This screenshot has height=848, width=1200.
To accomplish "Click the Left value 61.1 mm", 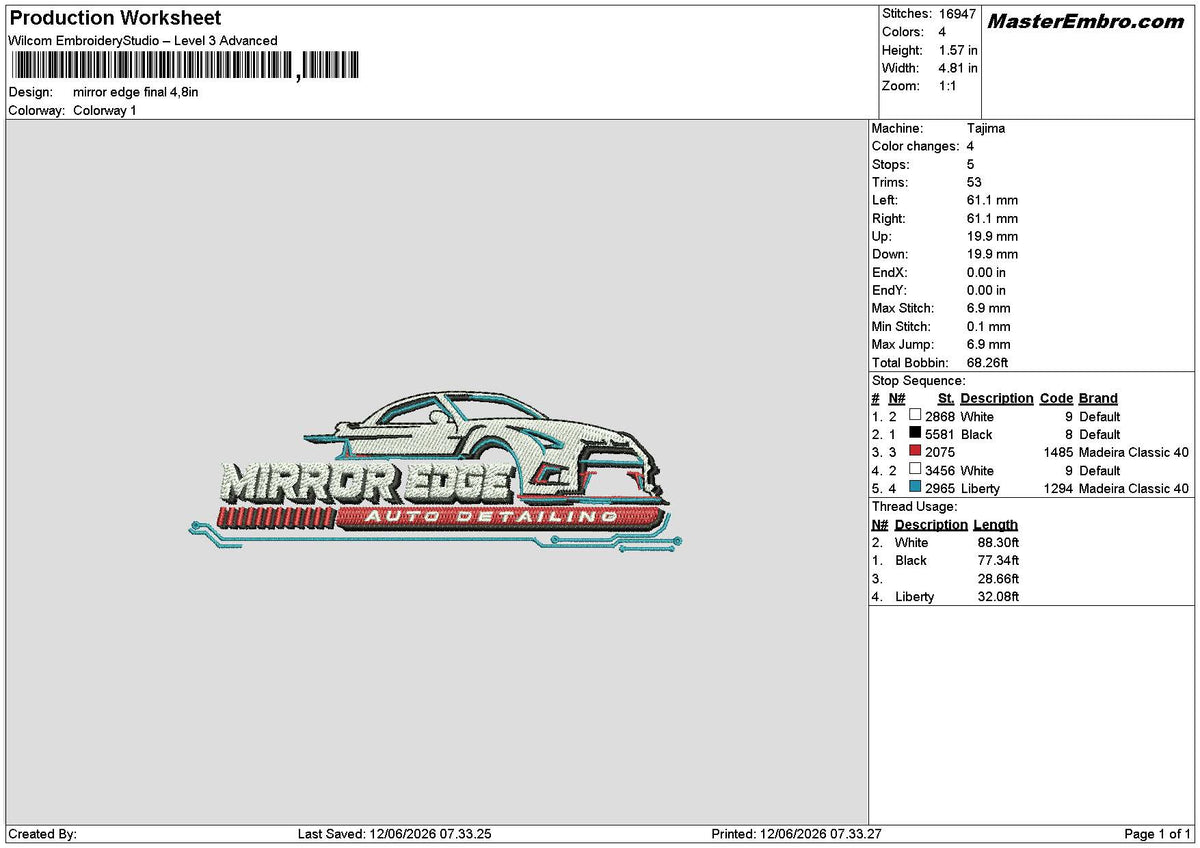I will click(992, 200).
